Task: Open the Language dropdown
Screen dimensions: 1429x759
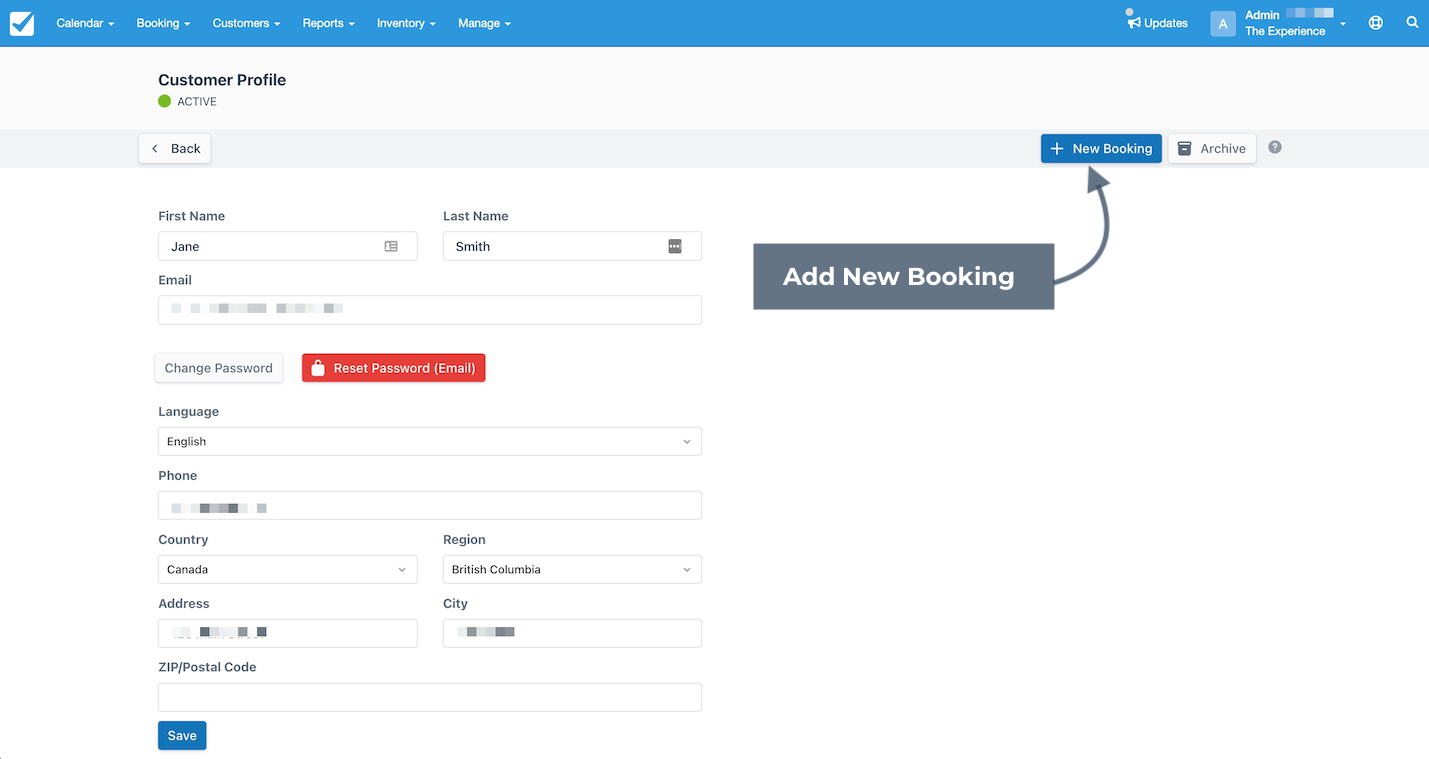Action: tap(430, 441)
